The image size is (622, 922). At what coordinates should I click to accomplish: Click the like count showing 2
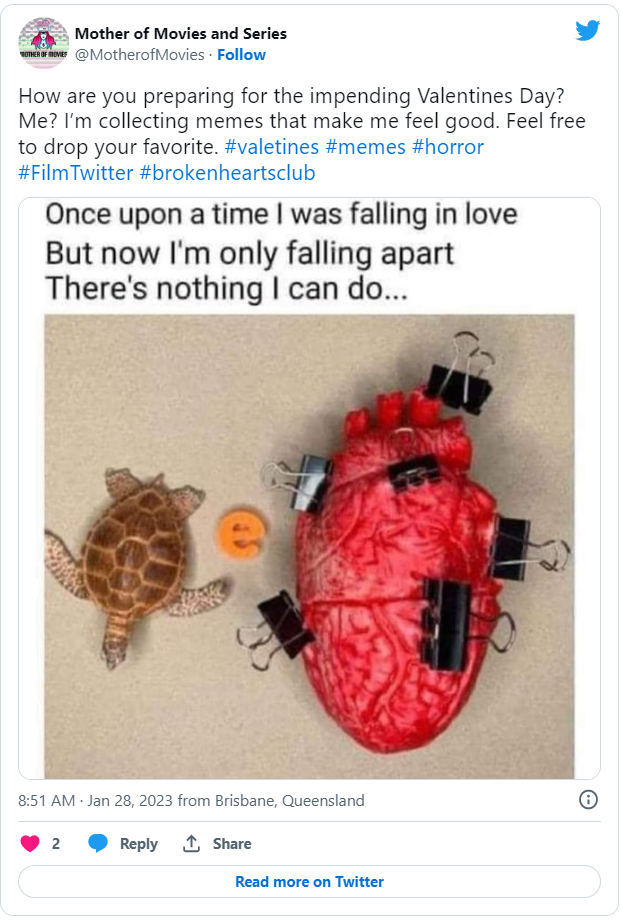[x=55, y=843]
